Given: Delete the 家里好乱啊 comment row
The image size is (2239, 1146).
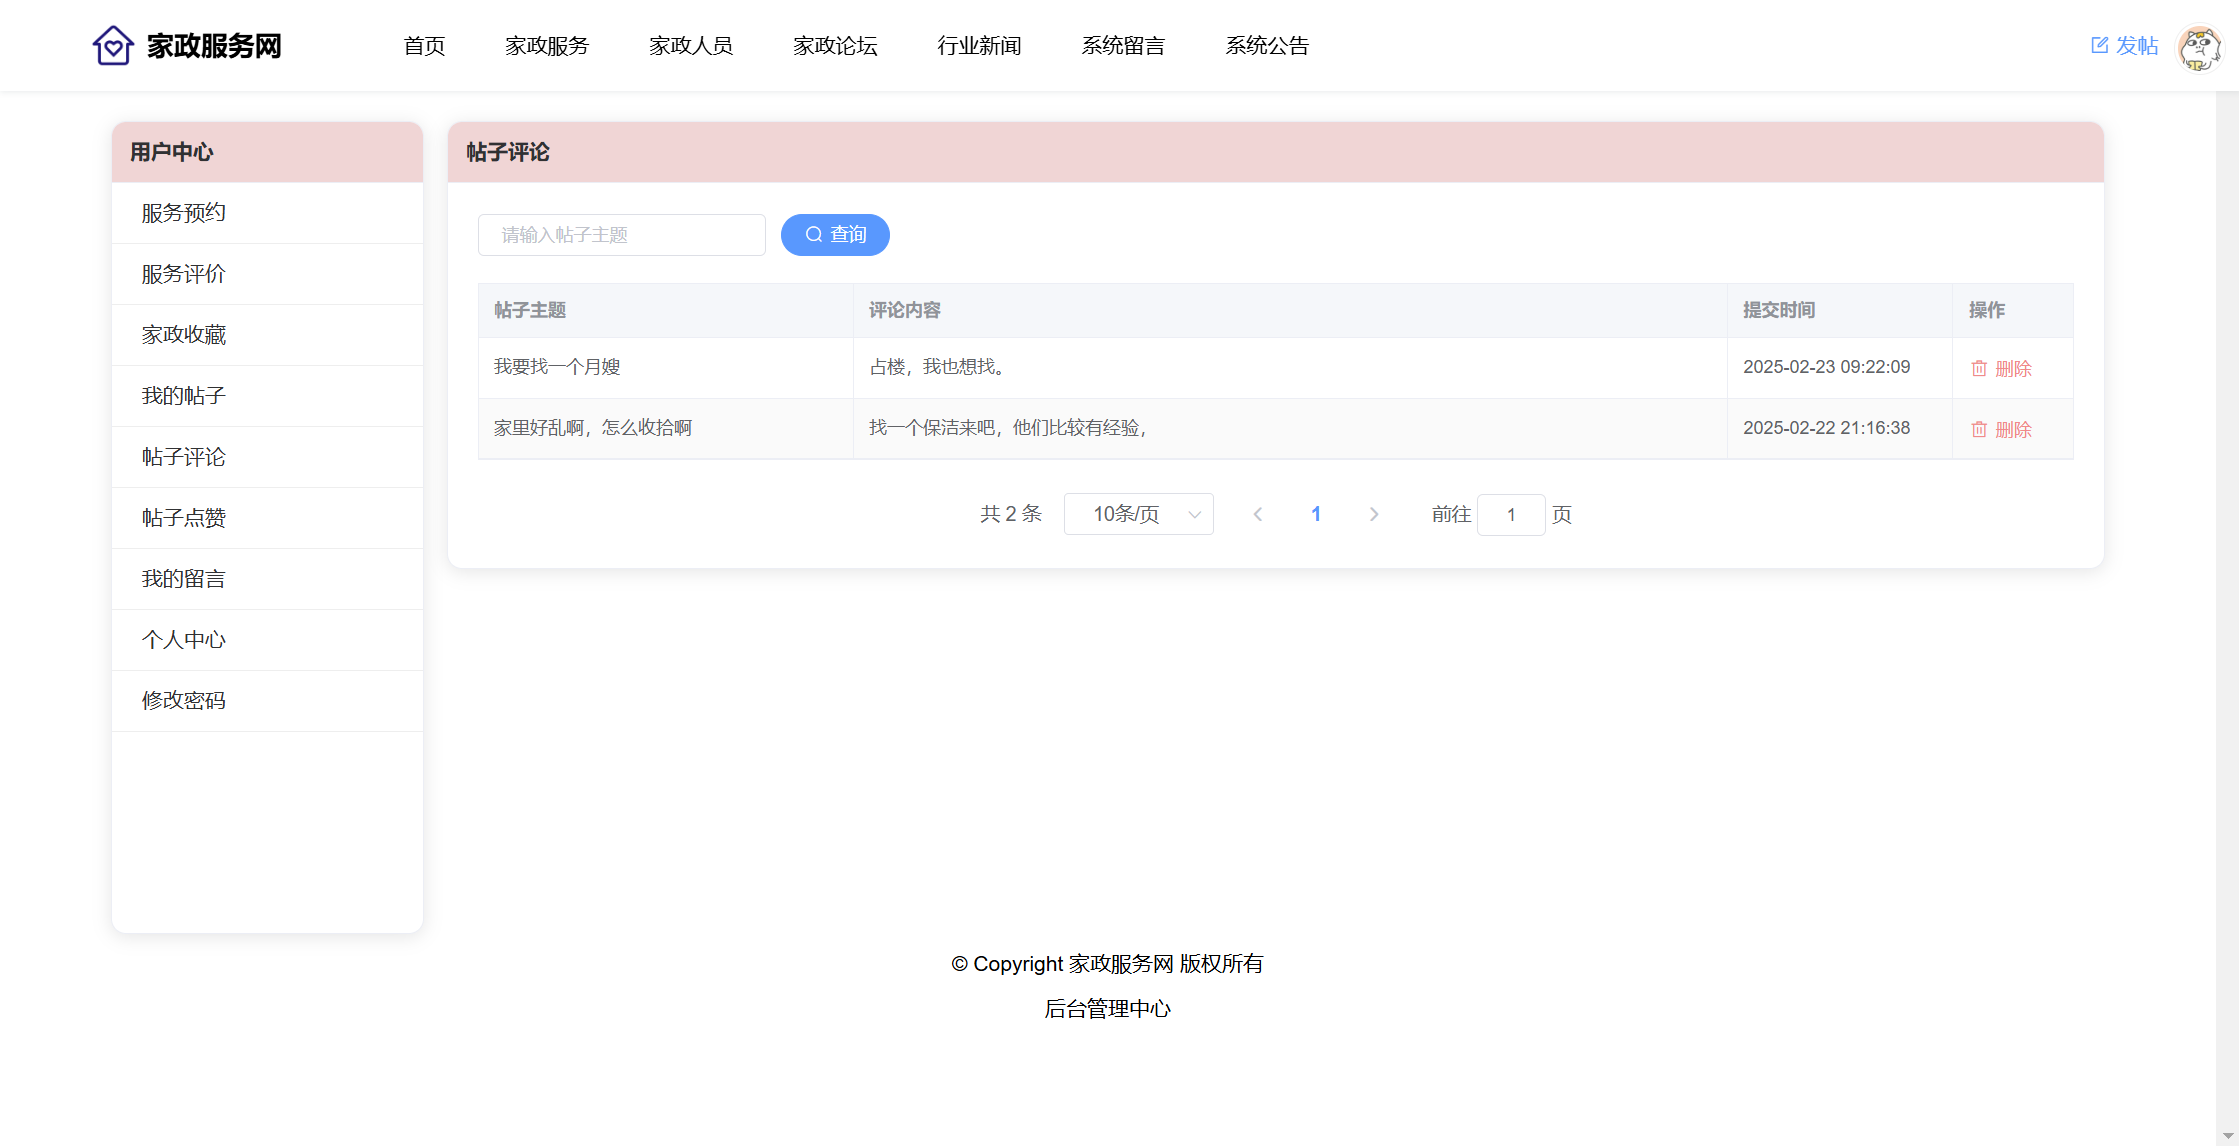Looking at the screenshot, I should pos(2001,429).
